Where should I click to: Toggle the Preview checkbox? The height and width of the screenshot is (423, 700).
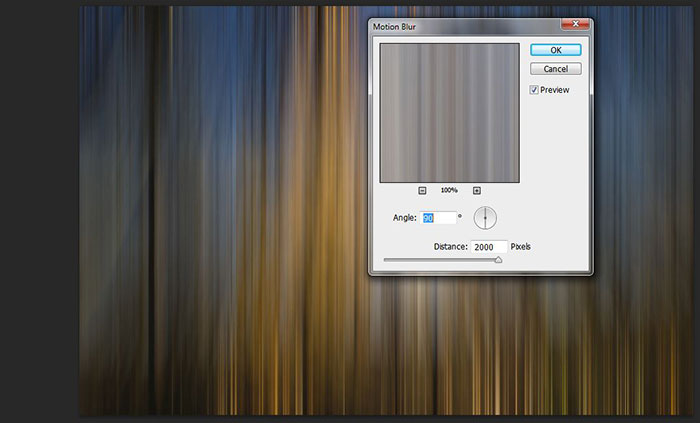coord(534,90)
